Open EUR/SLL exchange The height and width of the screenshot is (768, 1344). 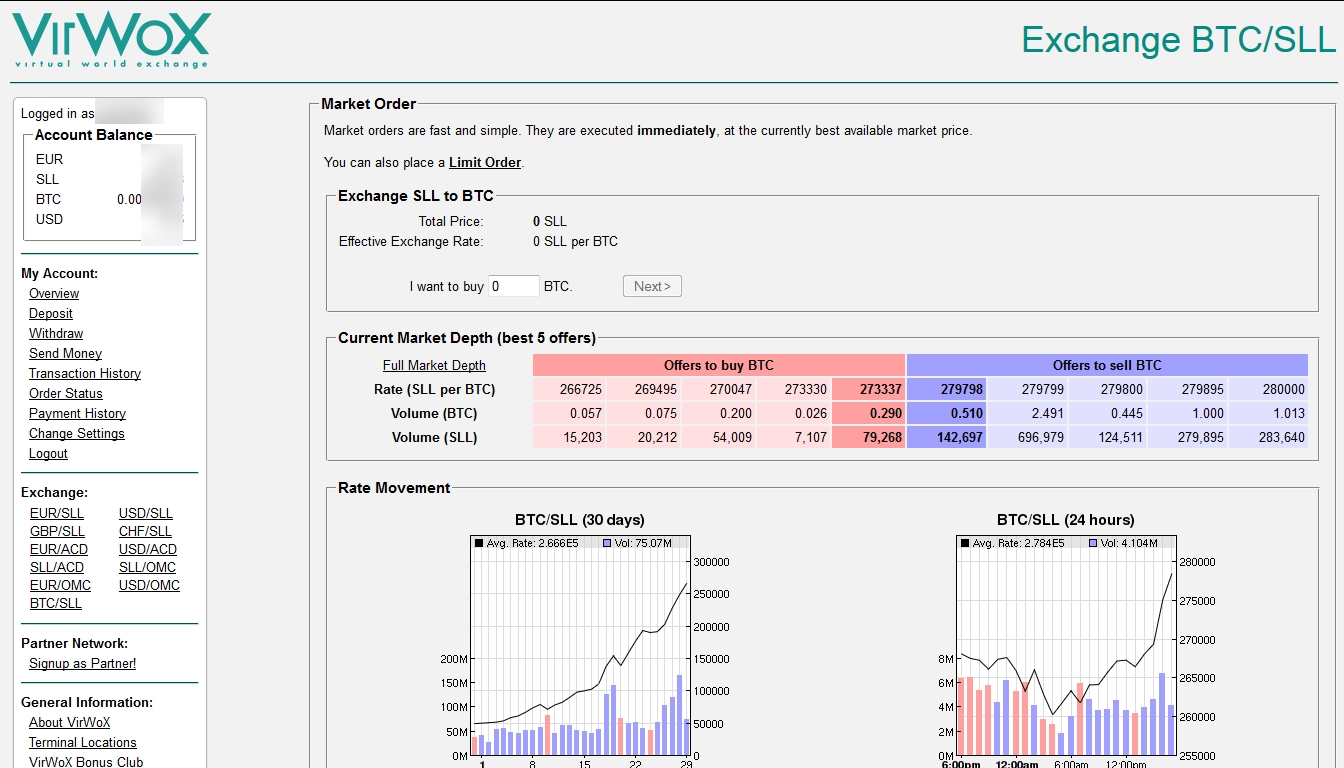click(x=57, y=514)
